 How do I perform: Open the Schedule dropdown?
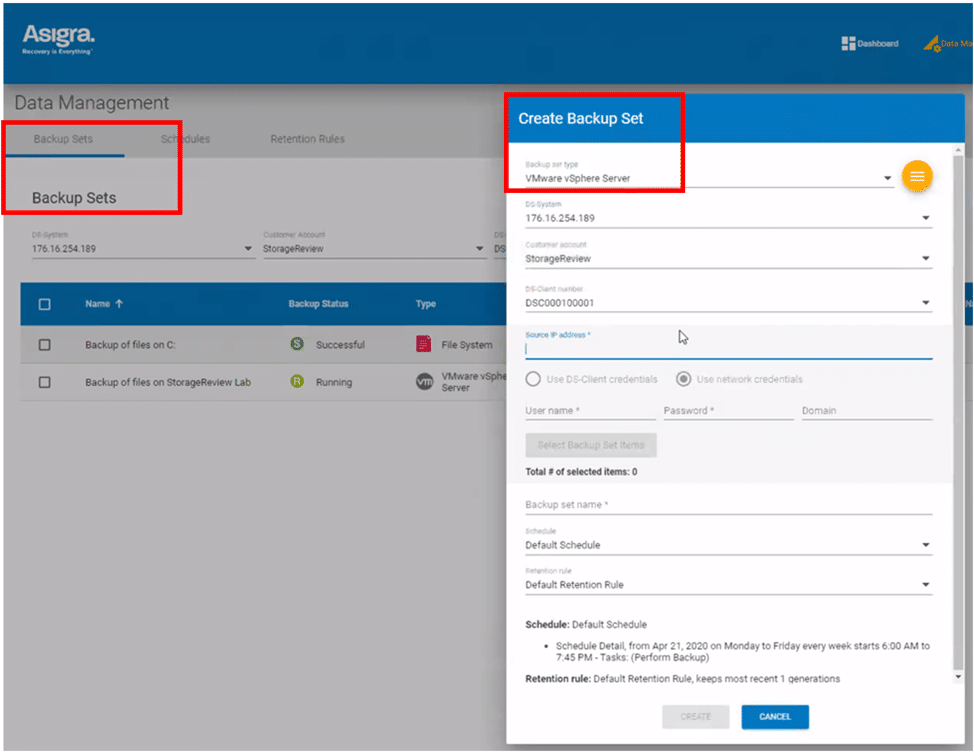tap(729, 545)
